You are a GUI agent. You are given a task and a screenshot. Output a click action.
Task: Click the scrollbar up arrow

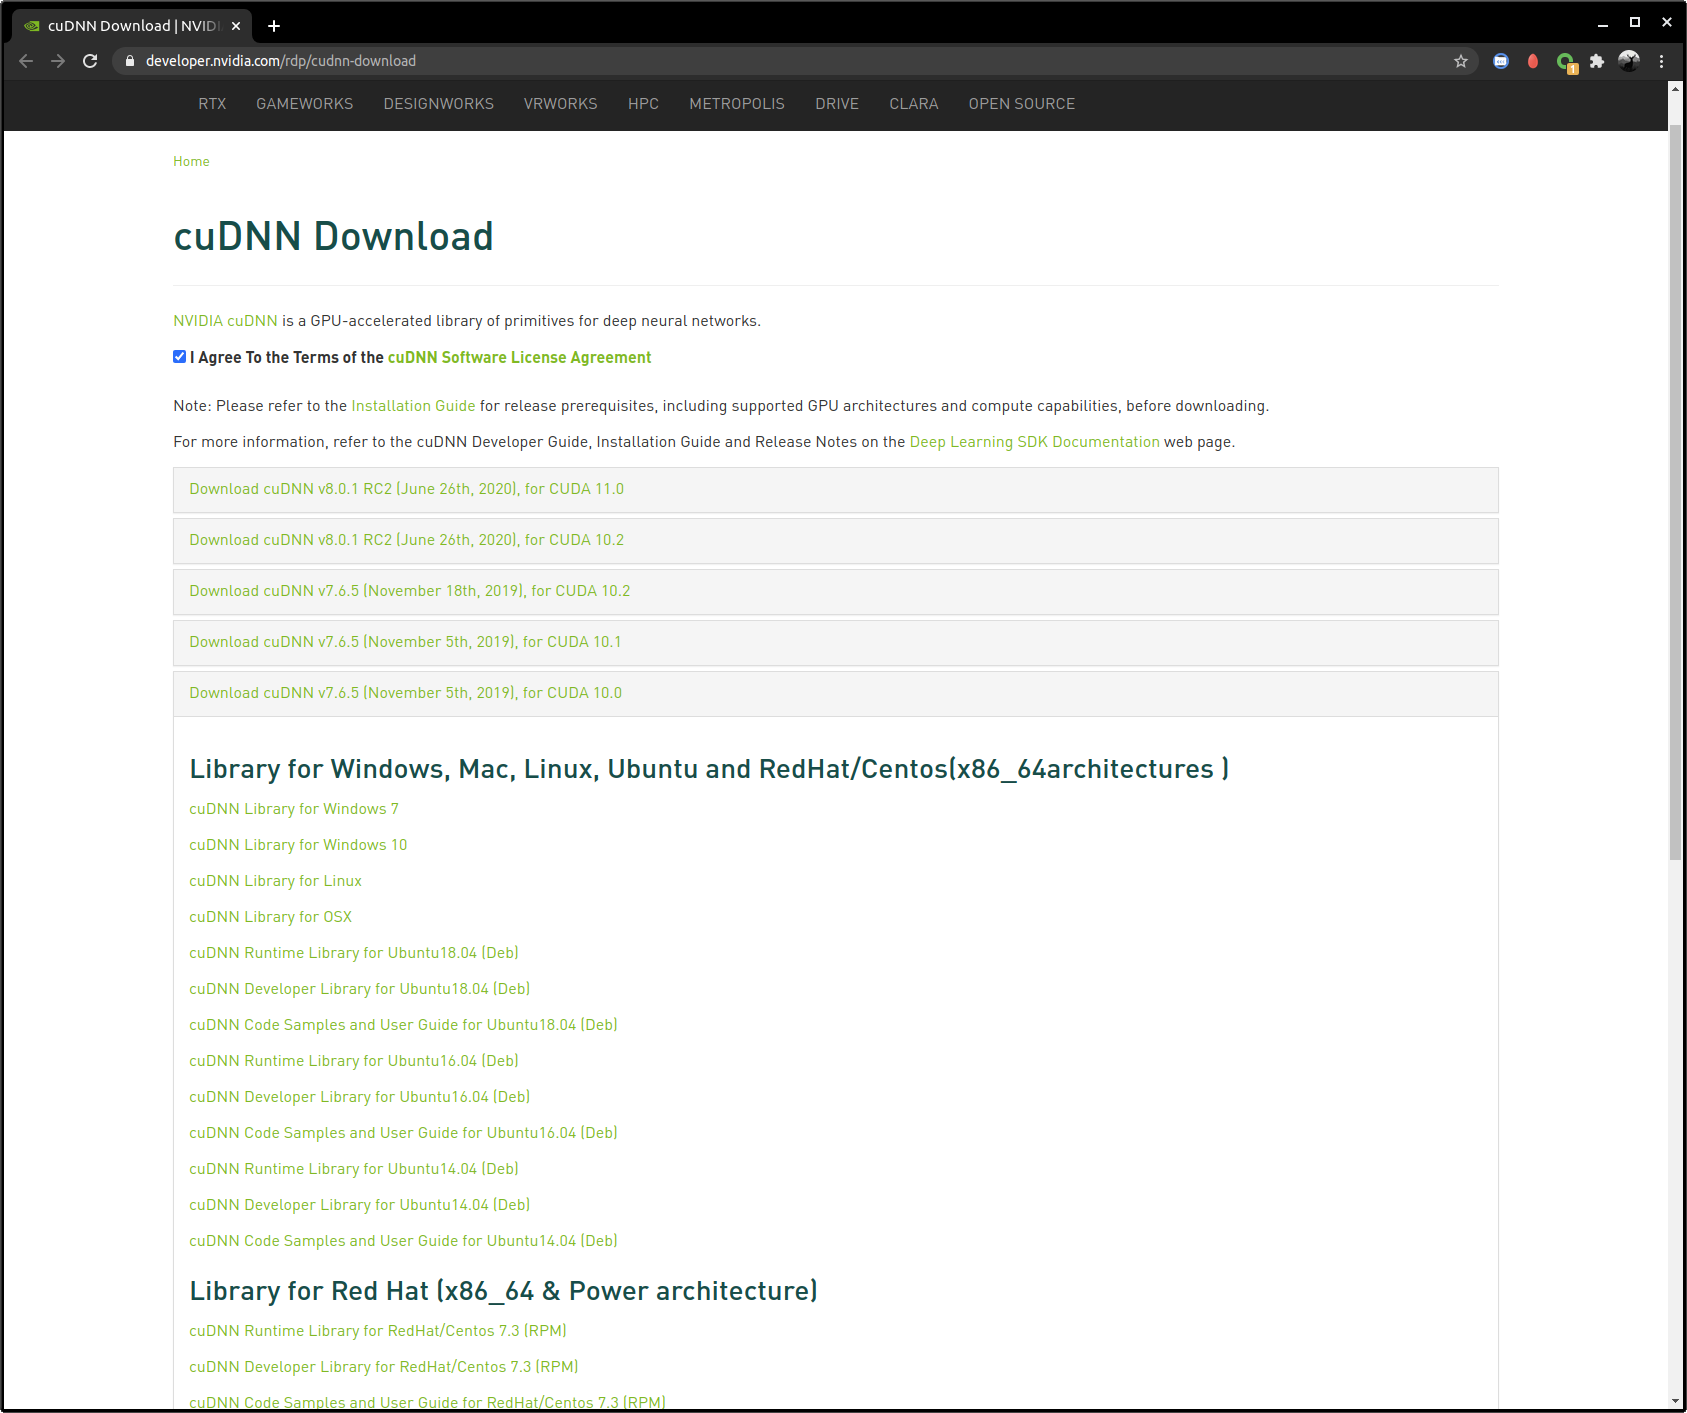click(1675, 89)
